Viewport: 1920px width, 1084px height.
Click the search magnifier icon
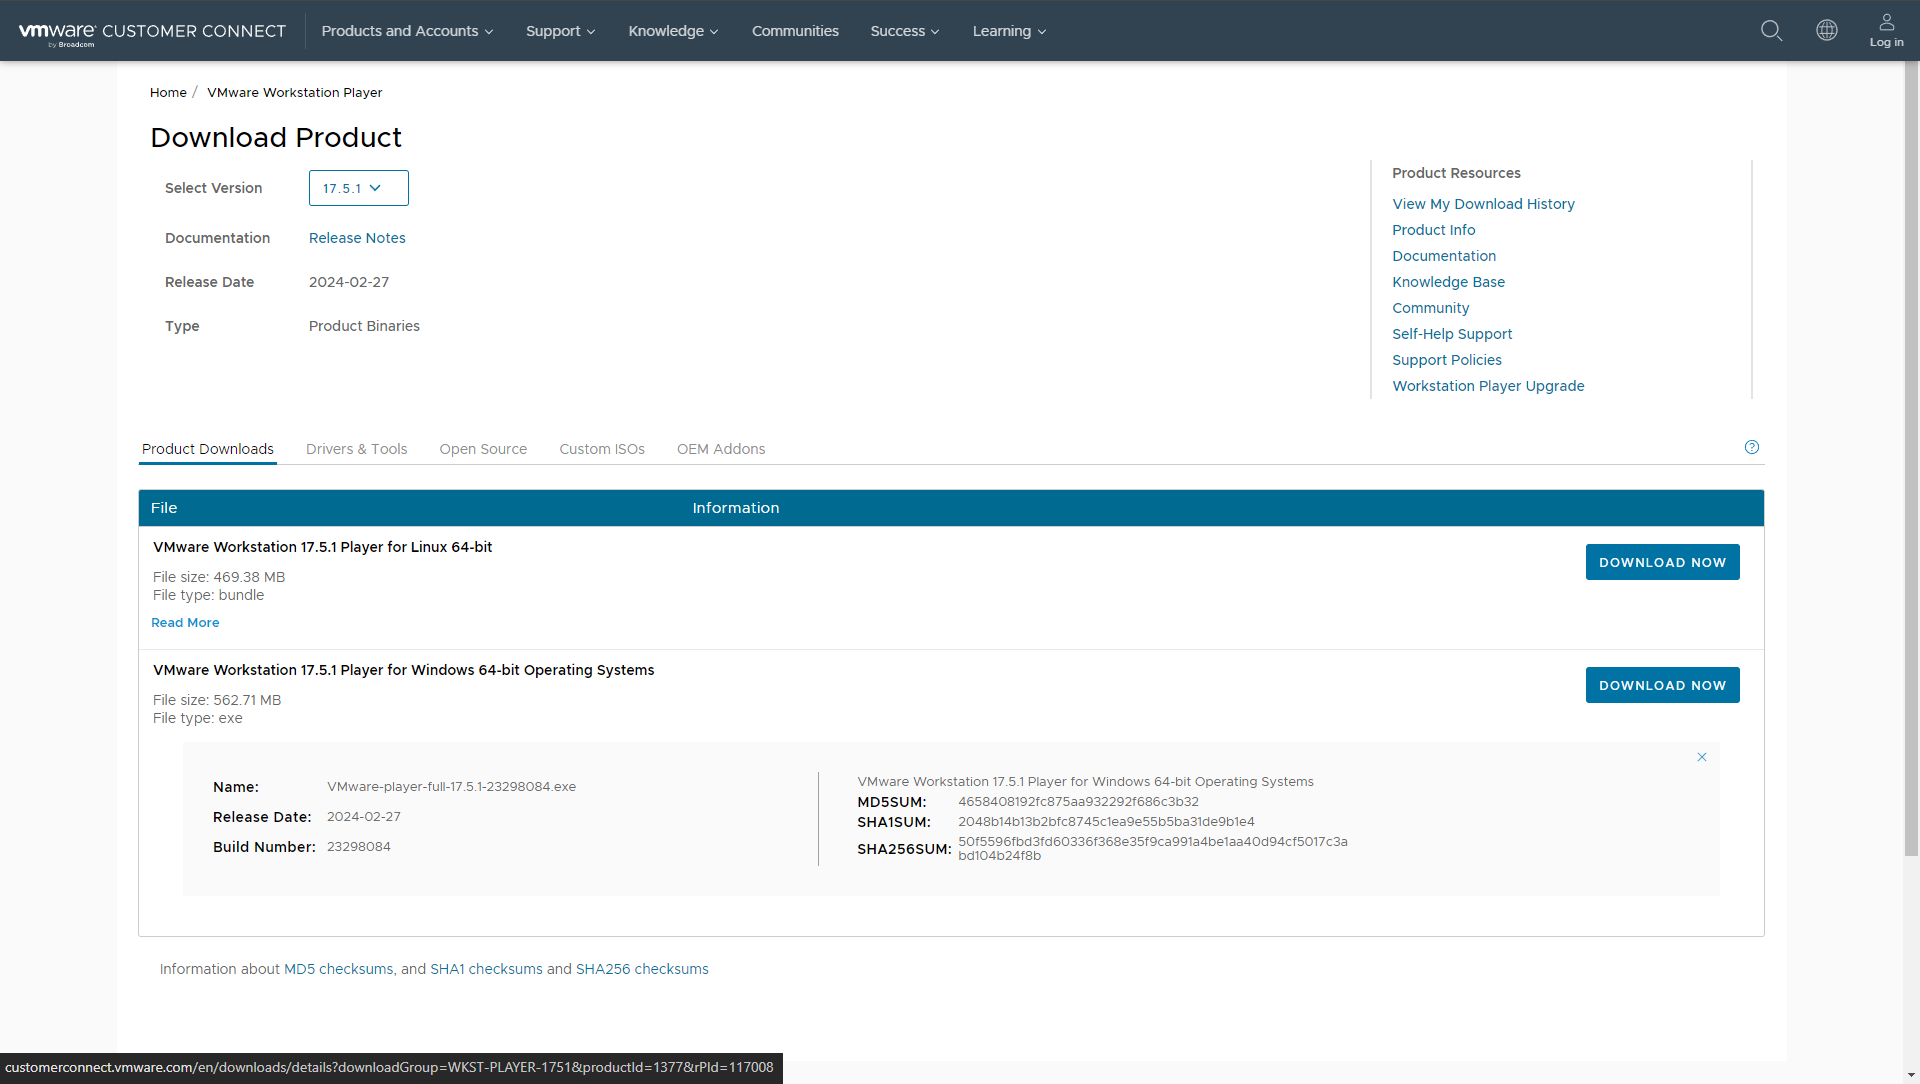1771,30
